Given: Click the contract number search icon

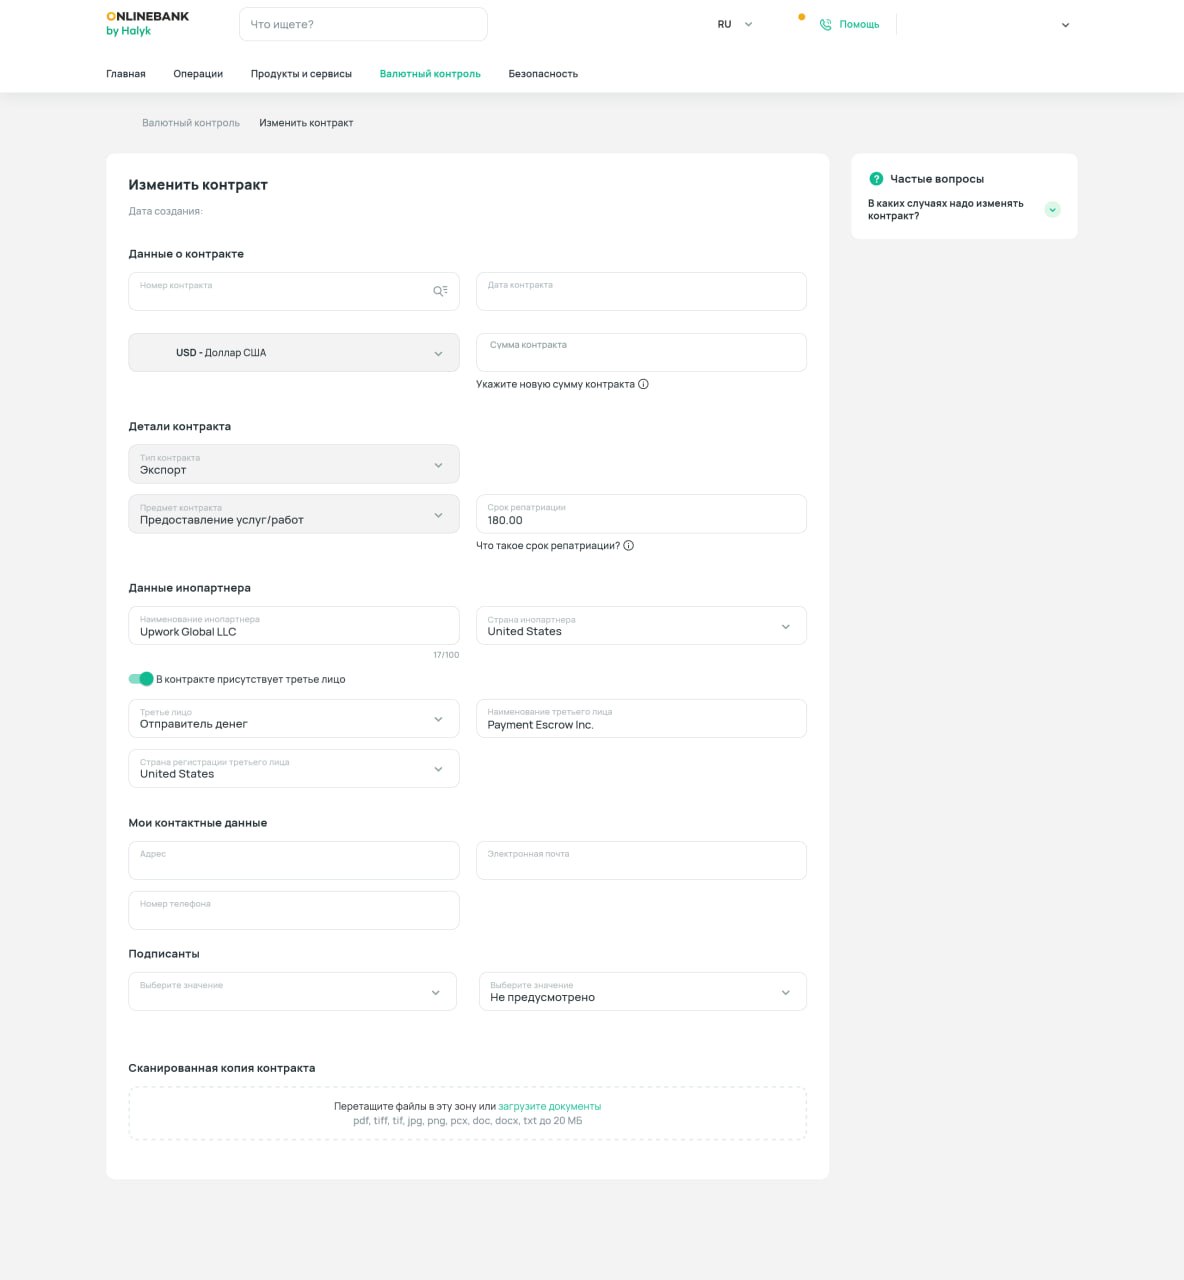Looking at the screenshot, I should point(440,291).
